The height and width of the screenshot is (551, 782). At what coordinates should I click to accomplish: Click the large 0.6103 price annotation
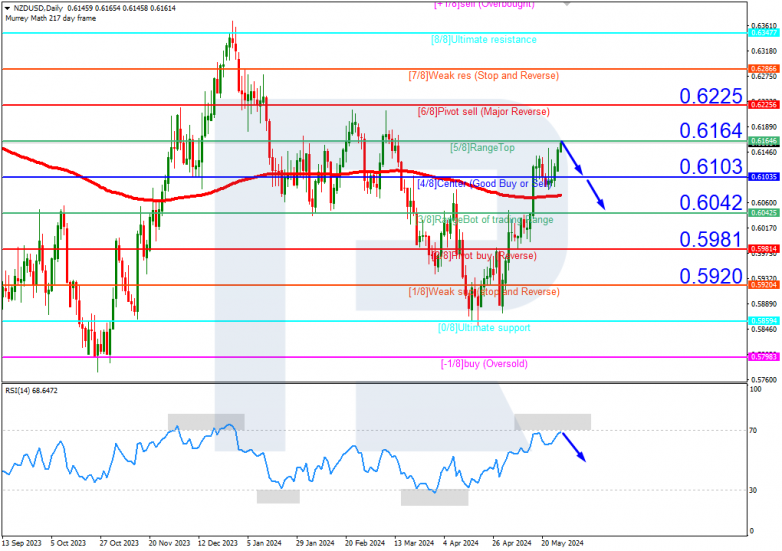click(x=711, y=167)
